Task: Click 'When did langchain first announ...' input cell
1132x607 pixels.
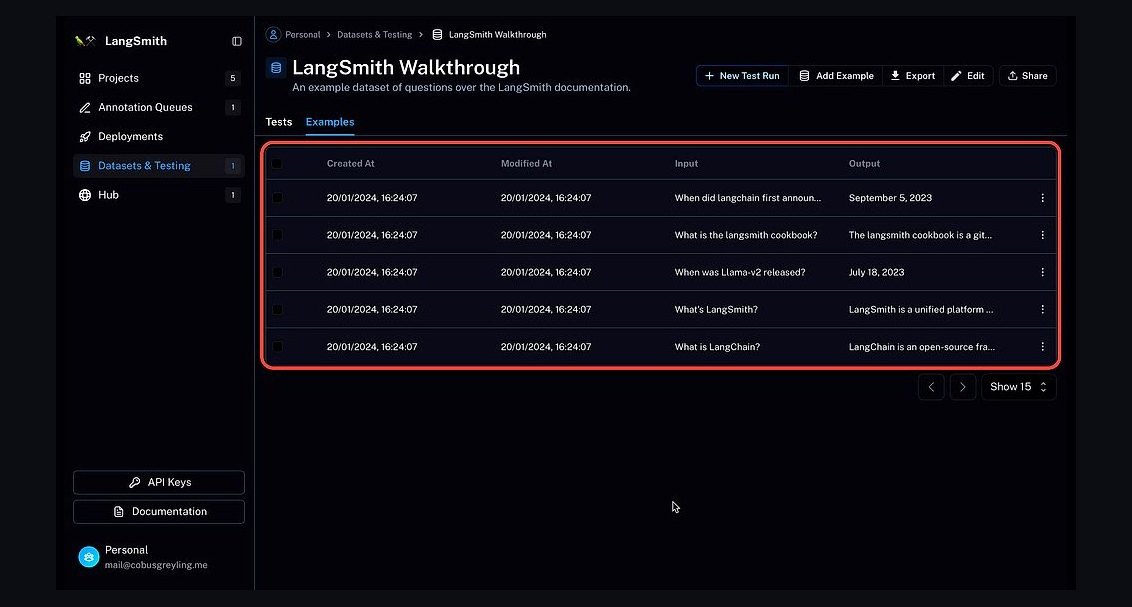Action: (748, 198)
